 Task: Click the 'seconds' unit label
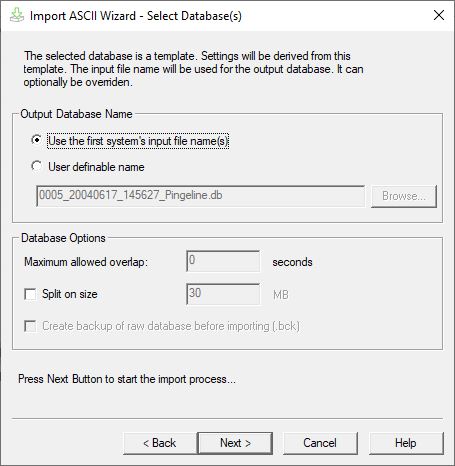292,262
